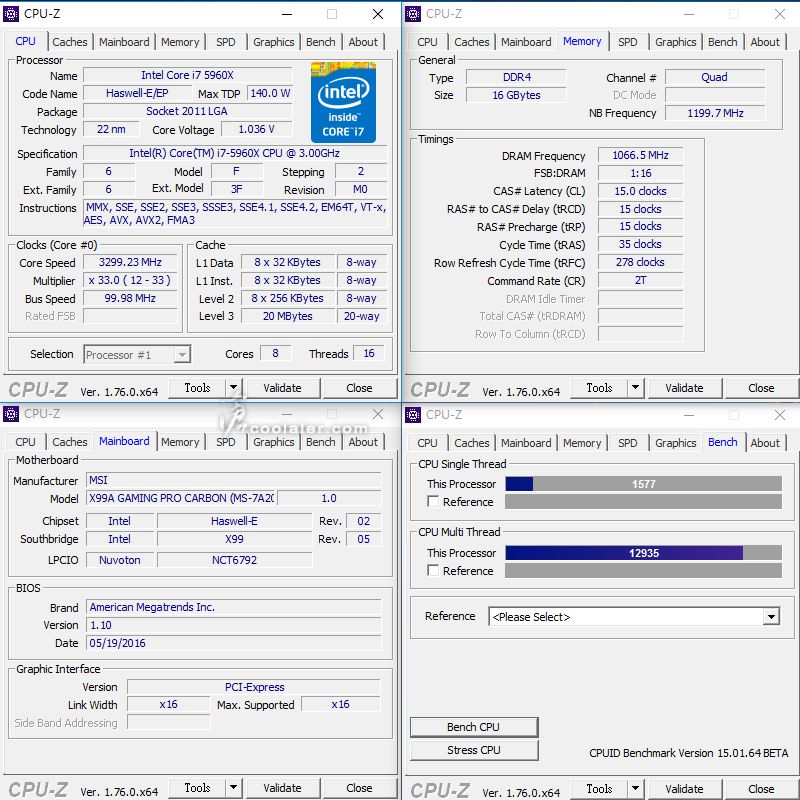Click the BIOS Date value 05/19/2016
The image size is (800, 800).
pyautogui.click(x=233, y=643)
